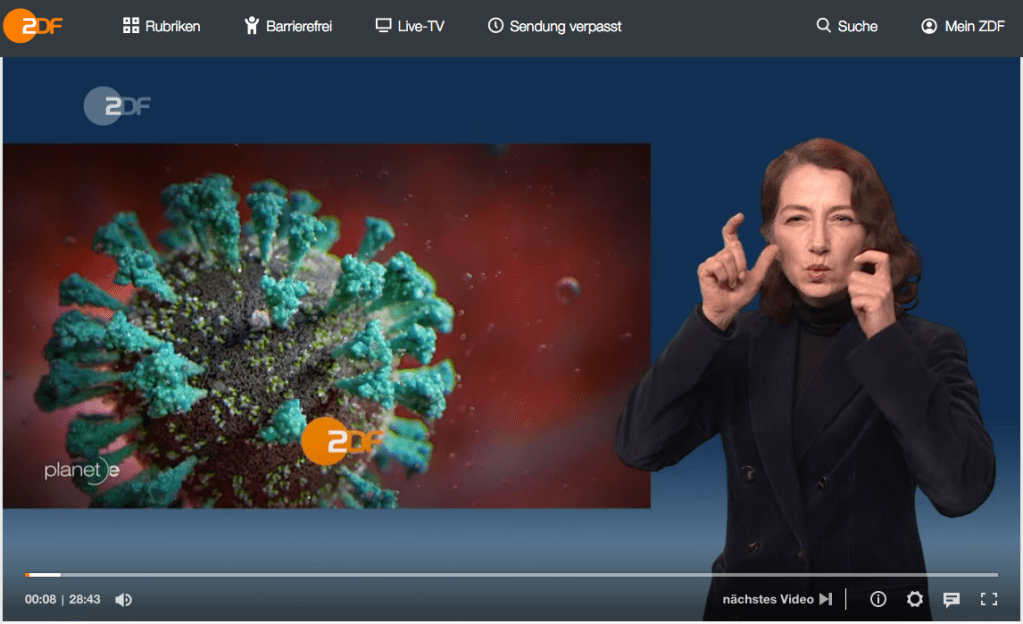1023x624 pixels.
Task: Click the ZDF logo in the header
Action: [x=33, y=26]
